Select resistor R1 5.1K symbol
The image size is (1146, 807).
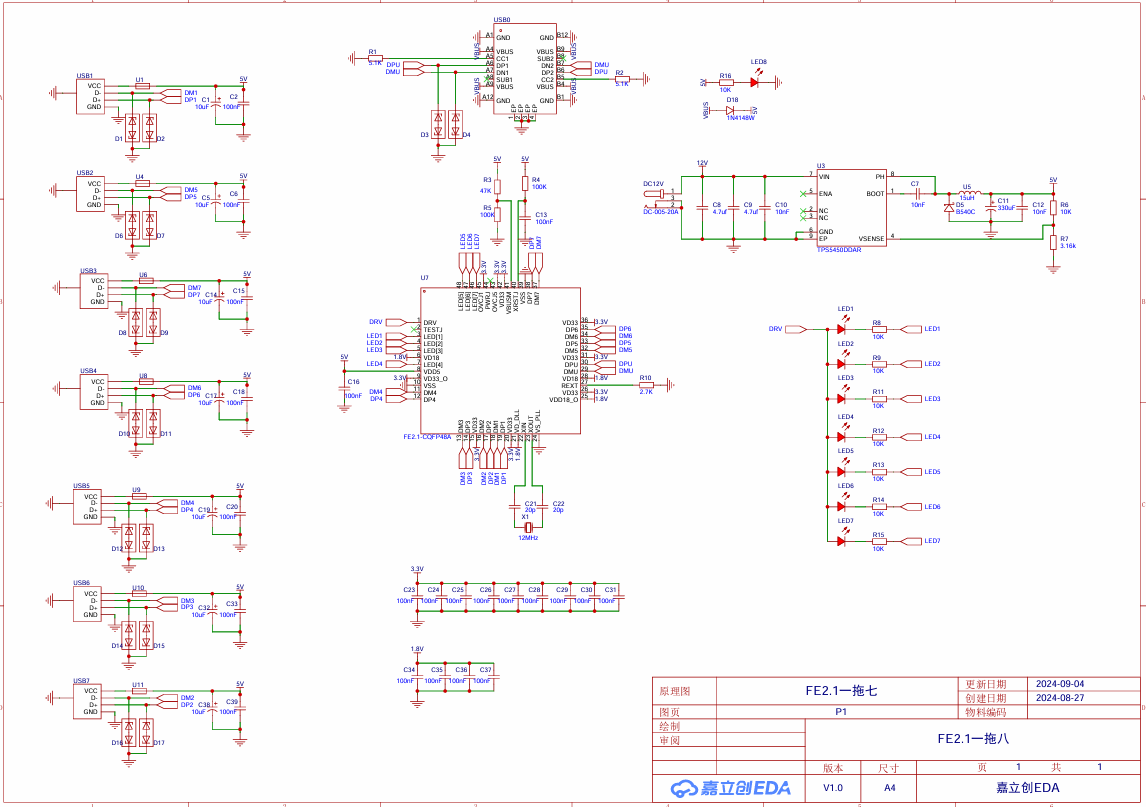coord(375,58)
